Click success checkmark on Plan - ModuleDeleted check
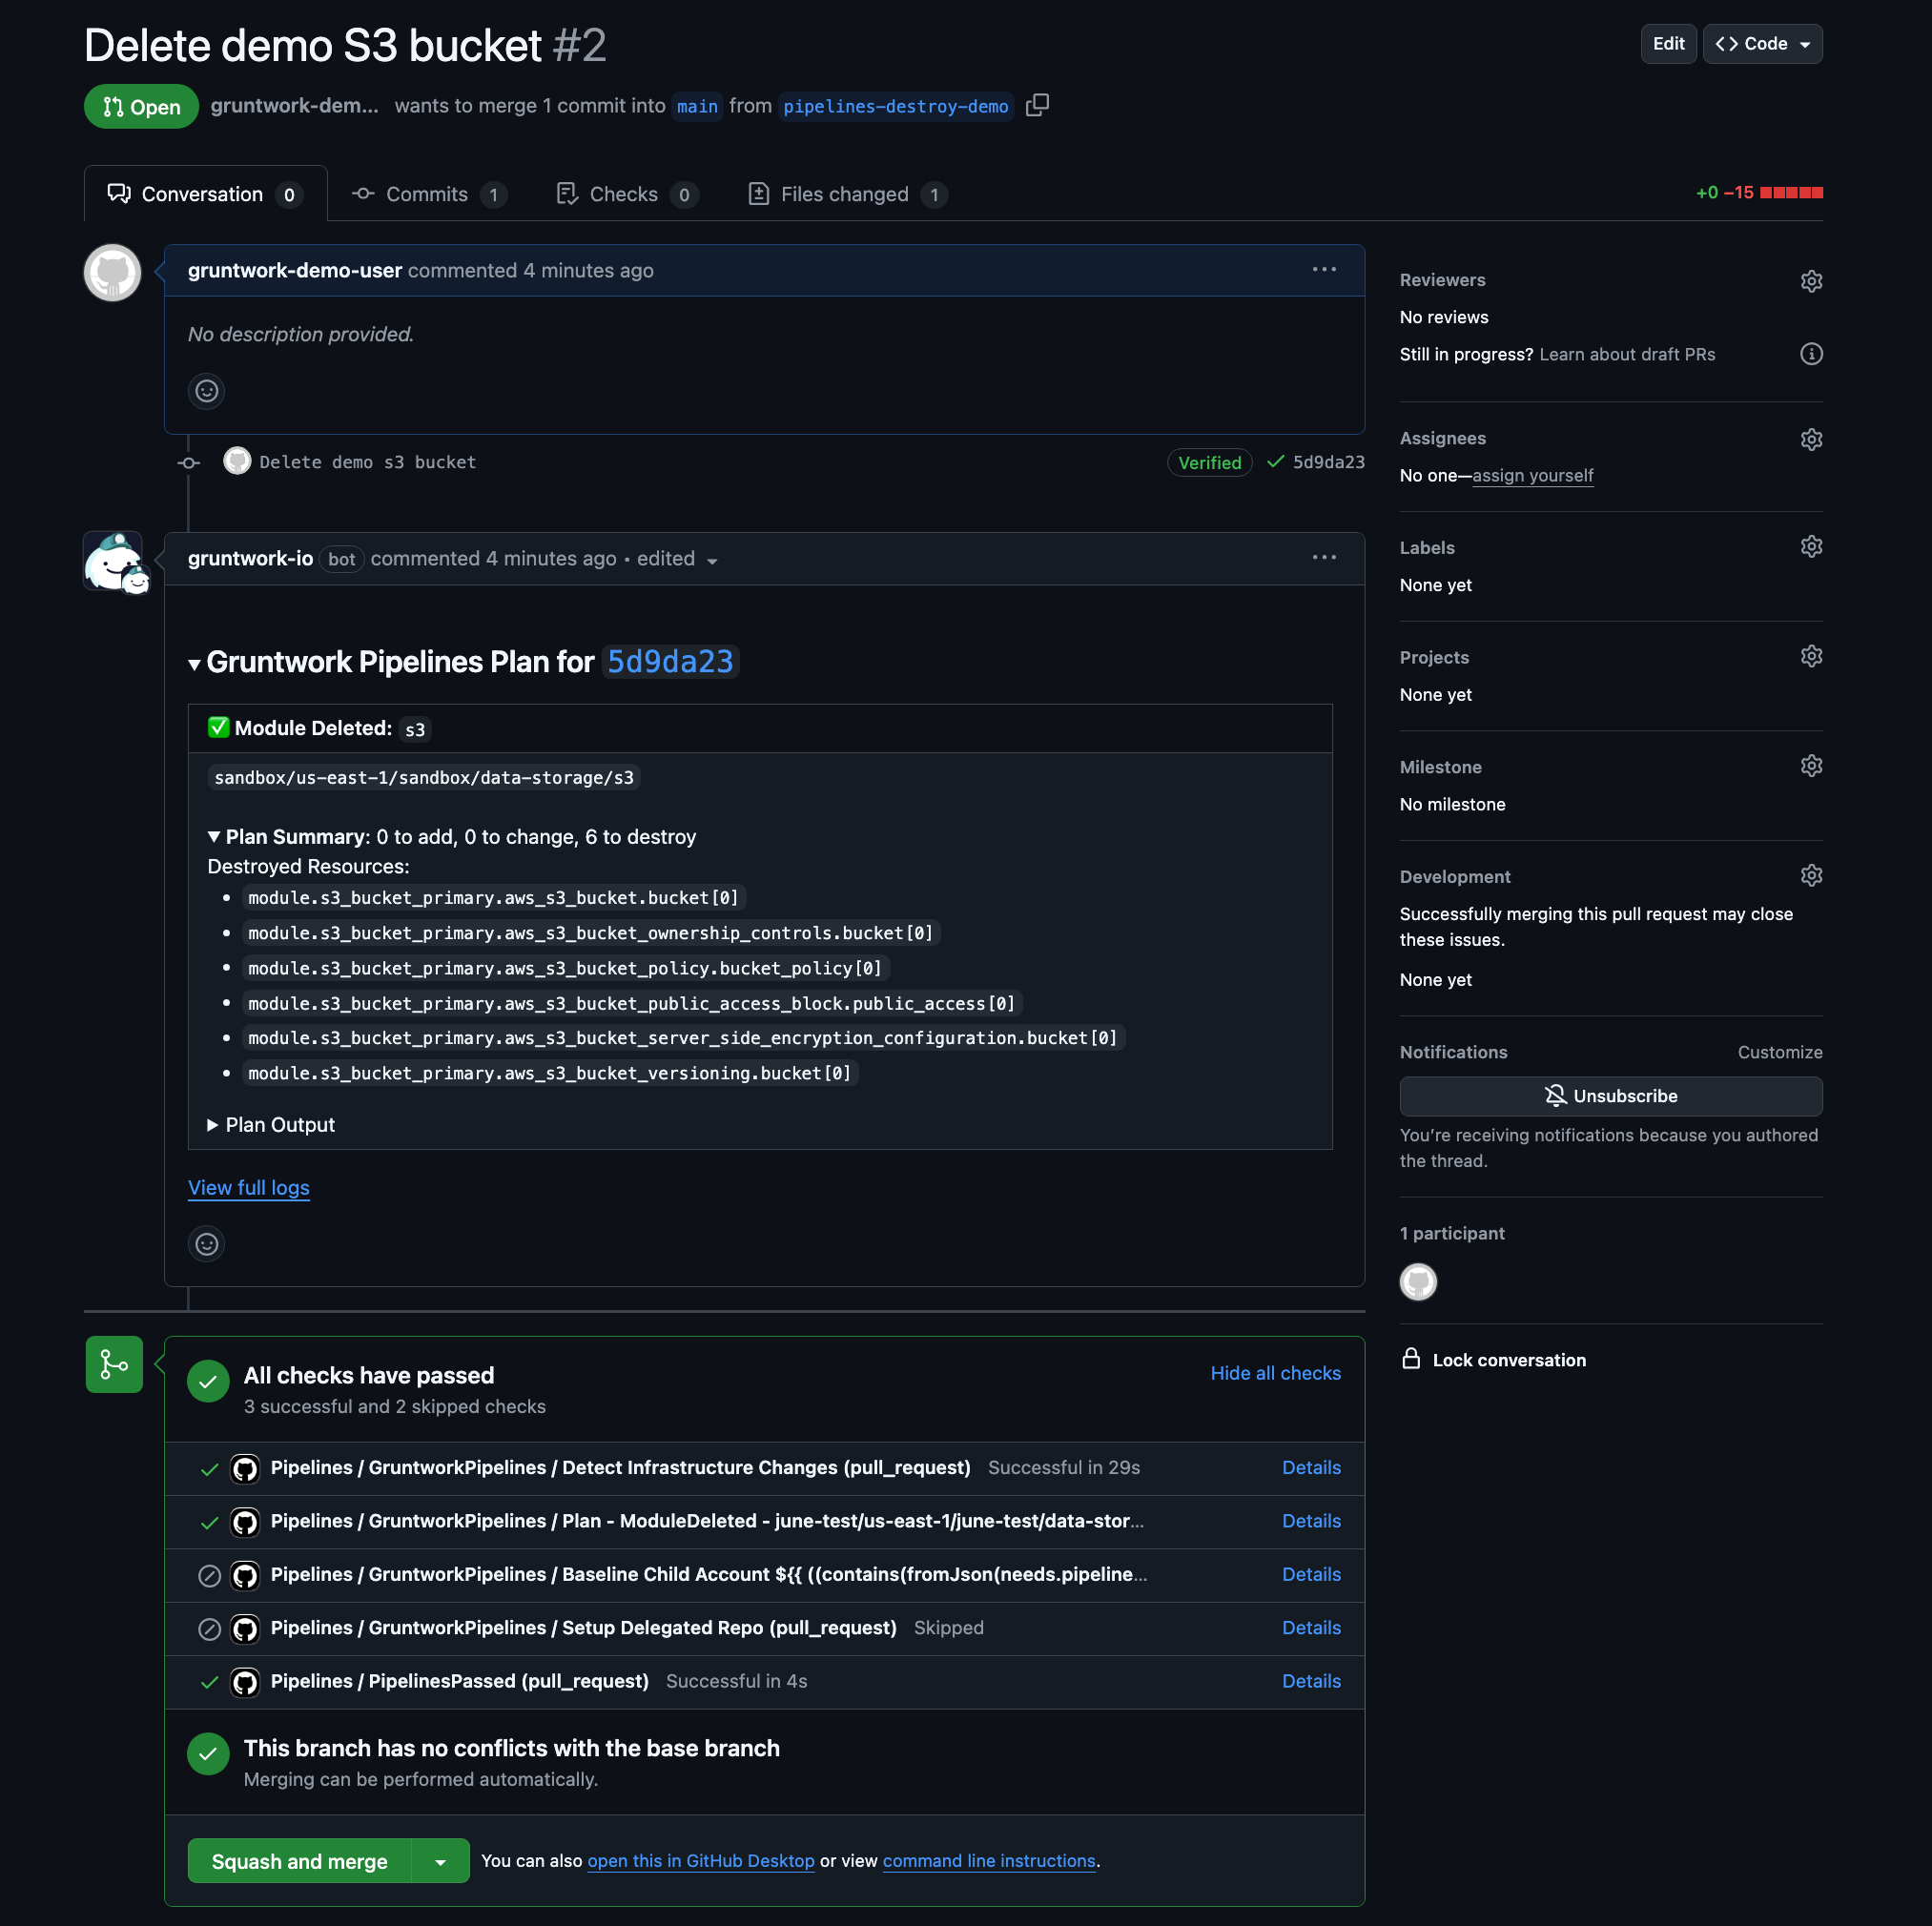 209,1522
